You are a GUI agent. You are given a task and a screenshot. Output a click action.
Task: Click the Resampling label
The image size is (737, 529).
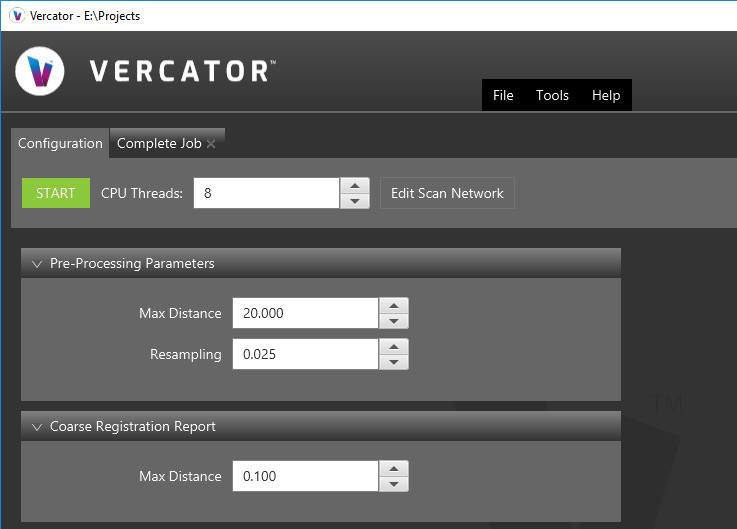tap(186, 355)
